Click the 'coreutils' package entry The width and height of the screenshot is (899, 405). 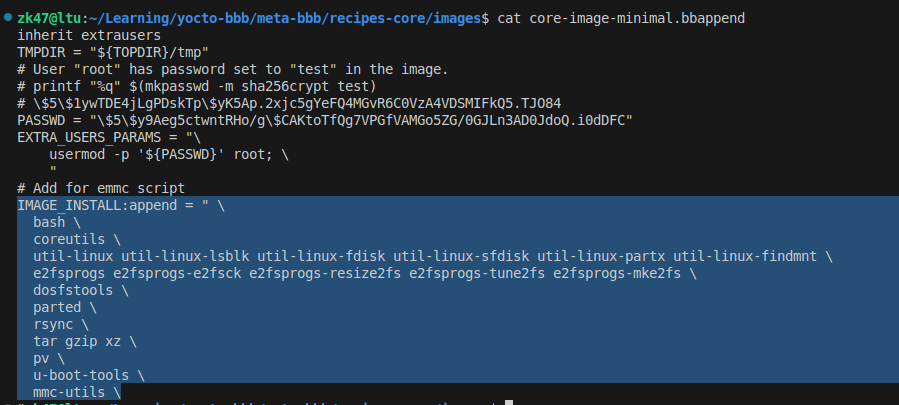point(70,240)
